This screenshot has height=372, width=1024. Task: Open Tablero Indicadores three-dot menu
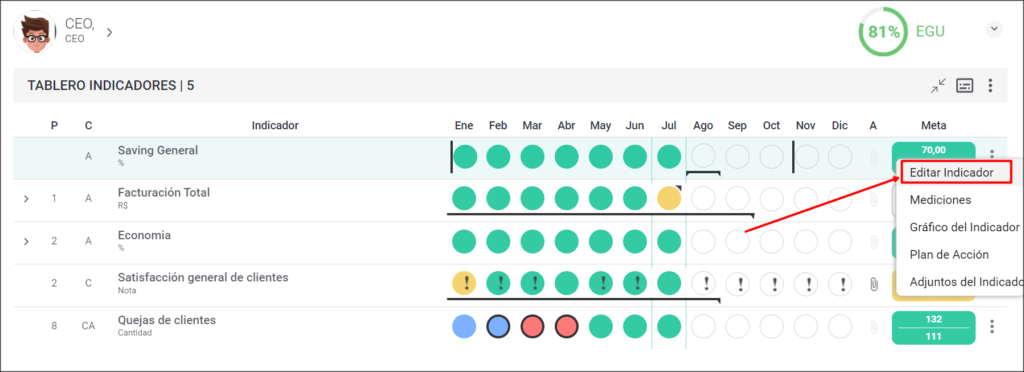click(990, 85)
